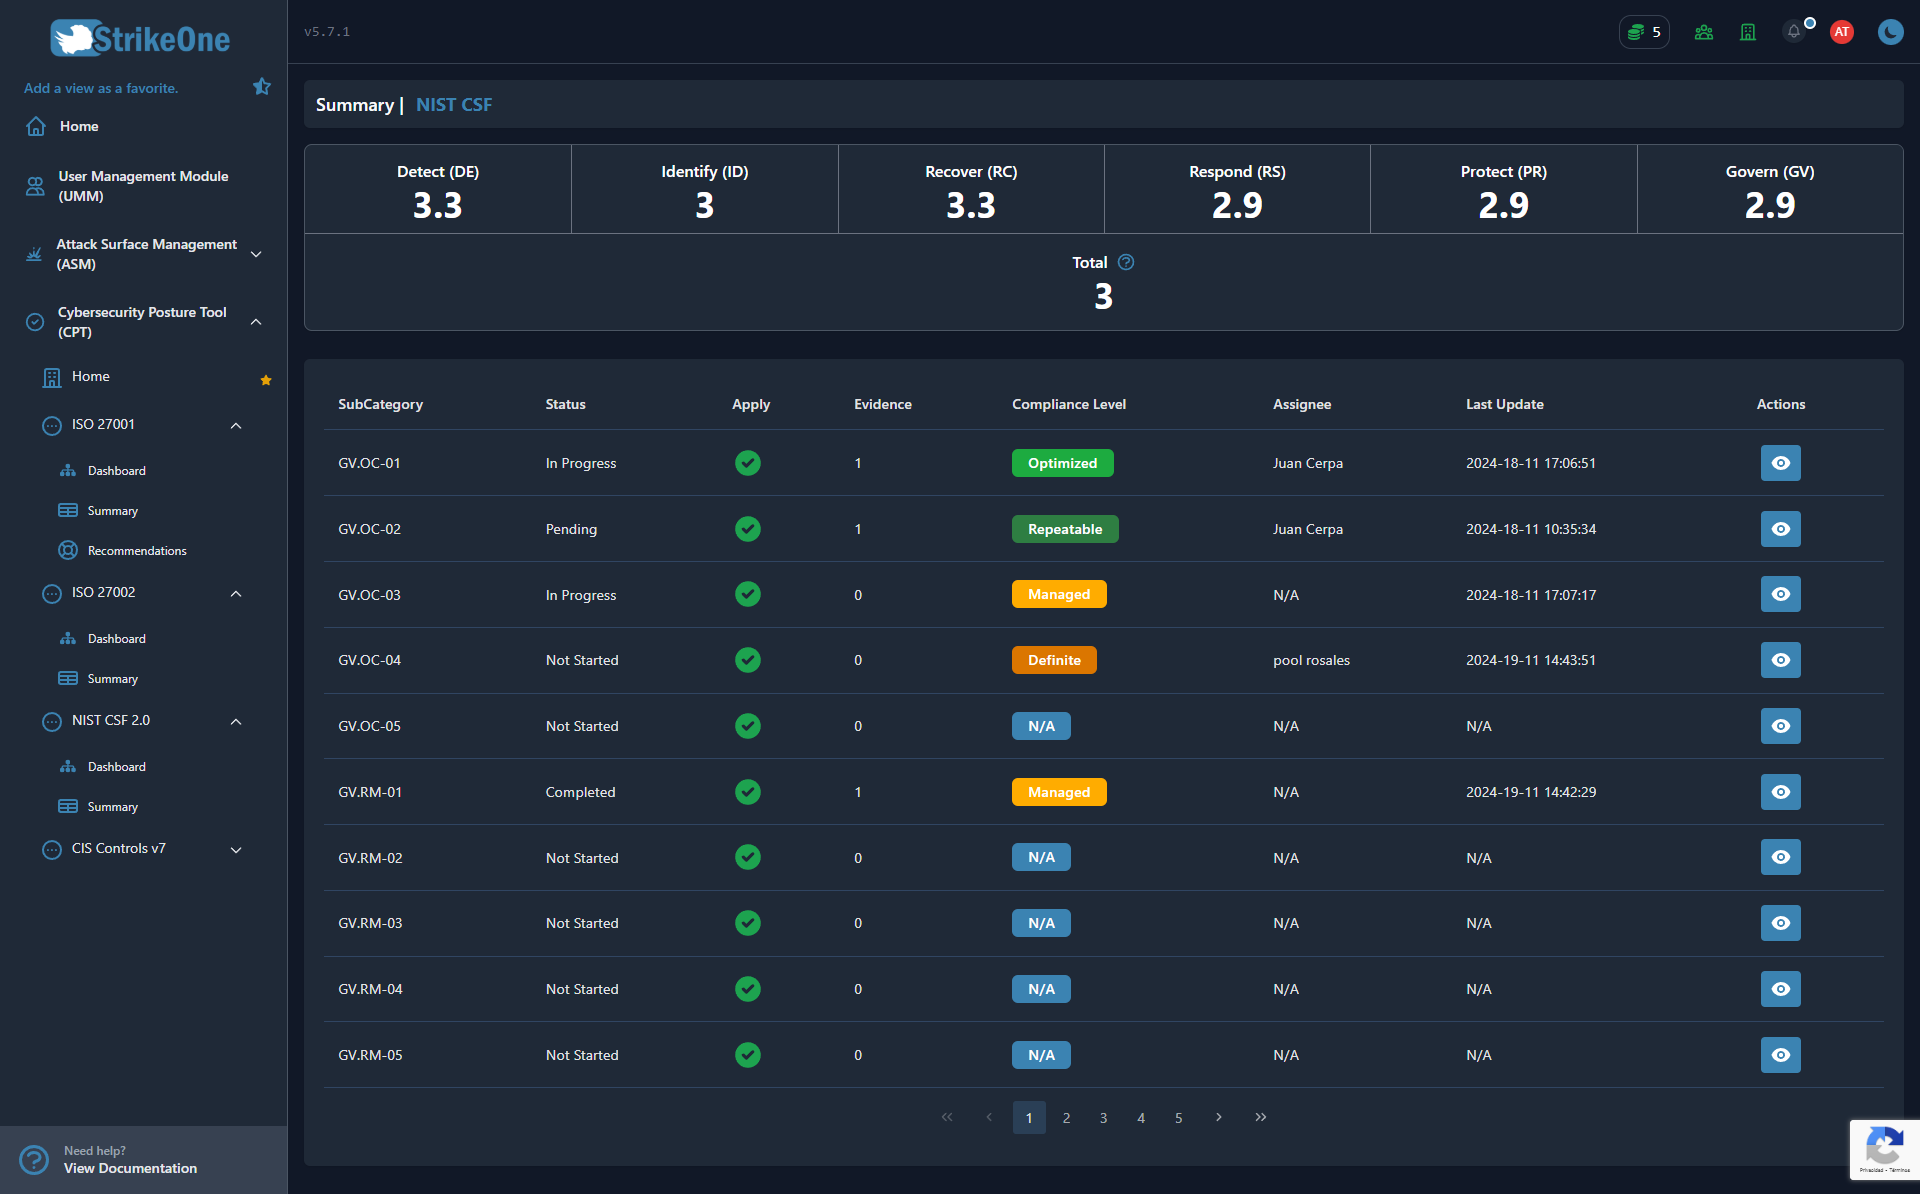
Task: Click the Total score help icon
Action: (x=1126, y=262)
